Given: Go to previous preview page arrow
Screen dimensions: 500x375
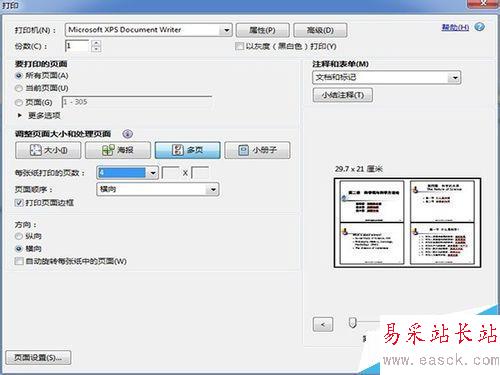Looking at the screenshot, I should pos(323,324).
